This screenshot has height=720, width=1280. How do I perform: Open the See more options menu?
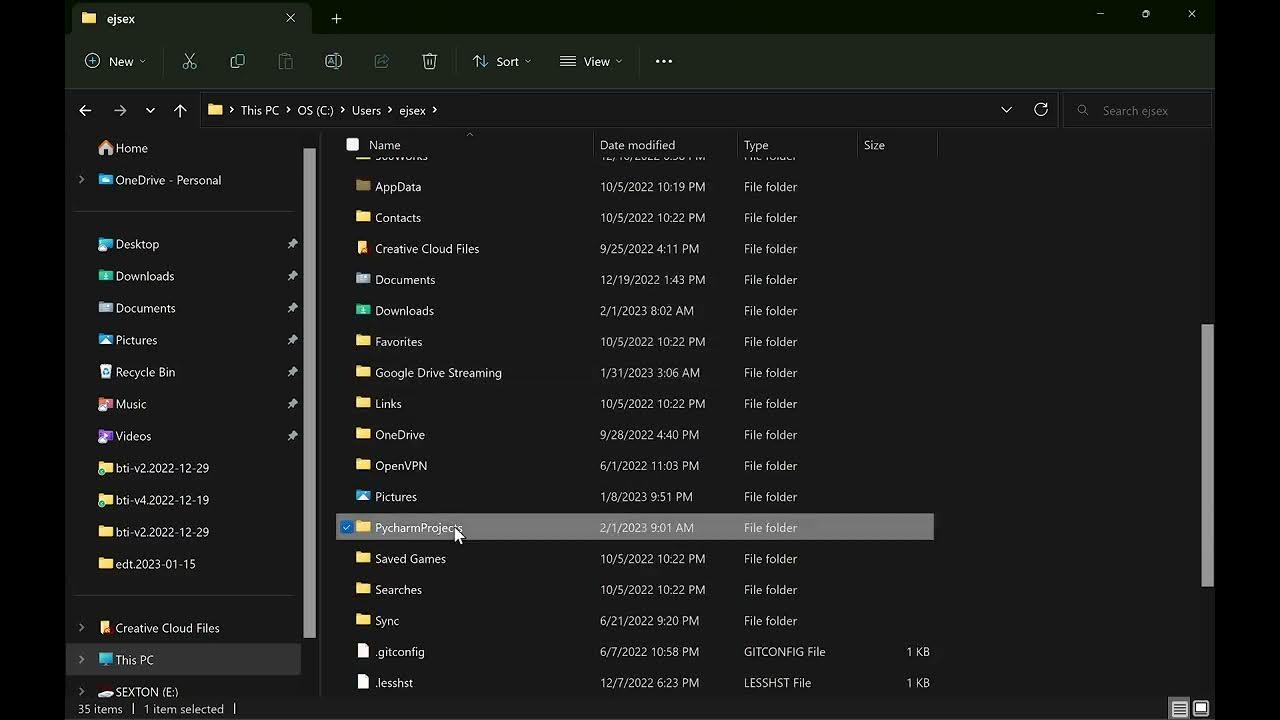[664, 61]
